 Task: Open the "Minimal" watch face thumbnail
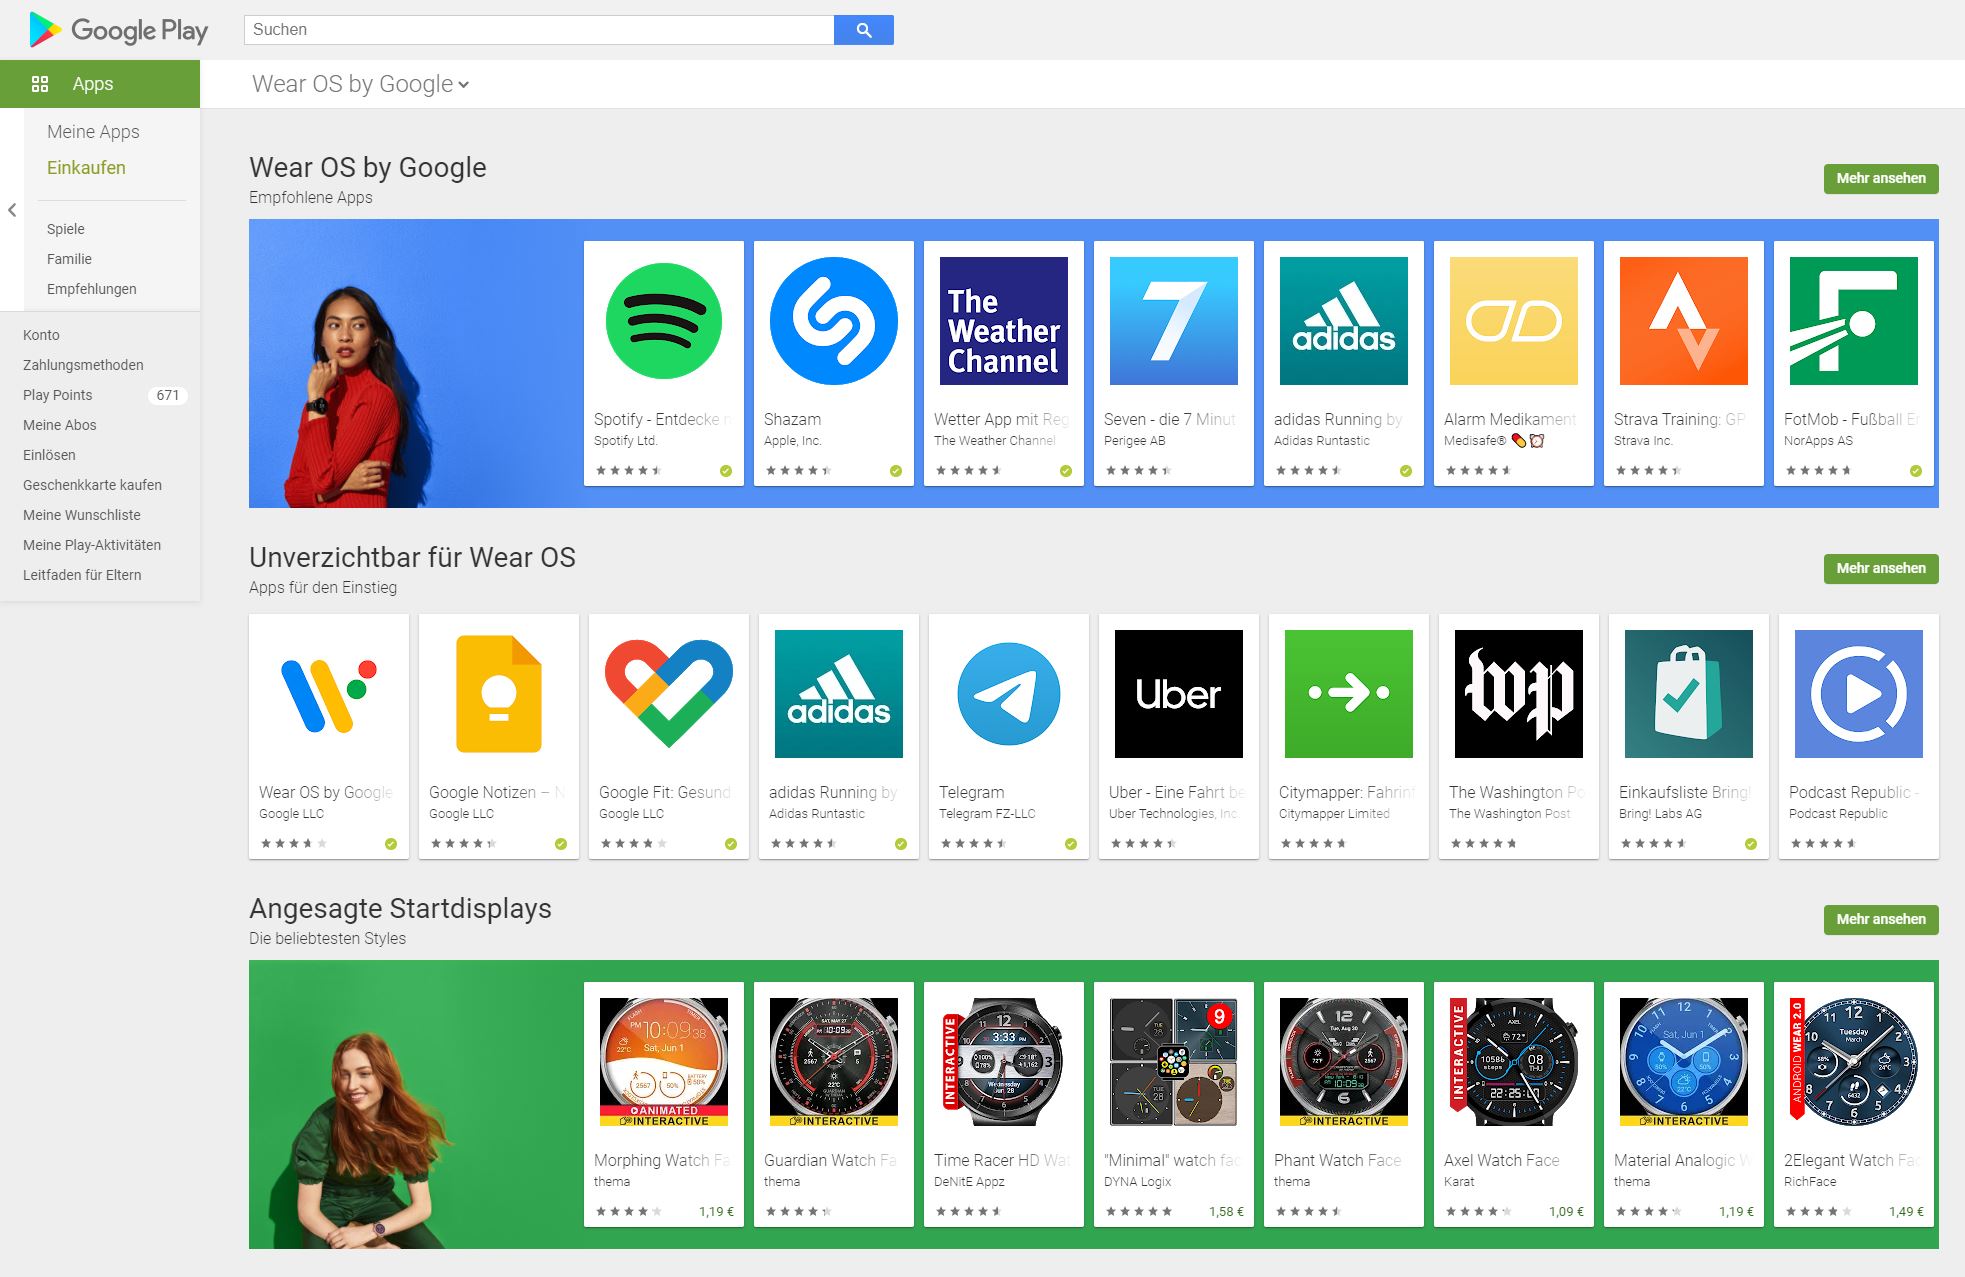pyautogui.click(x=1174, y=1062)
